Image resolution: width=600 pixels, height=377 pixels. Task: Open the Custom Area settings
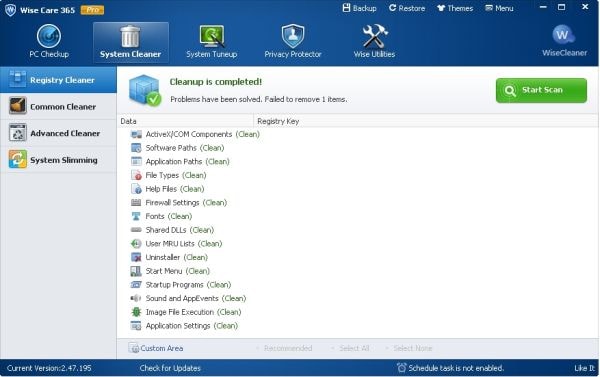tap(156, 348)
